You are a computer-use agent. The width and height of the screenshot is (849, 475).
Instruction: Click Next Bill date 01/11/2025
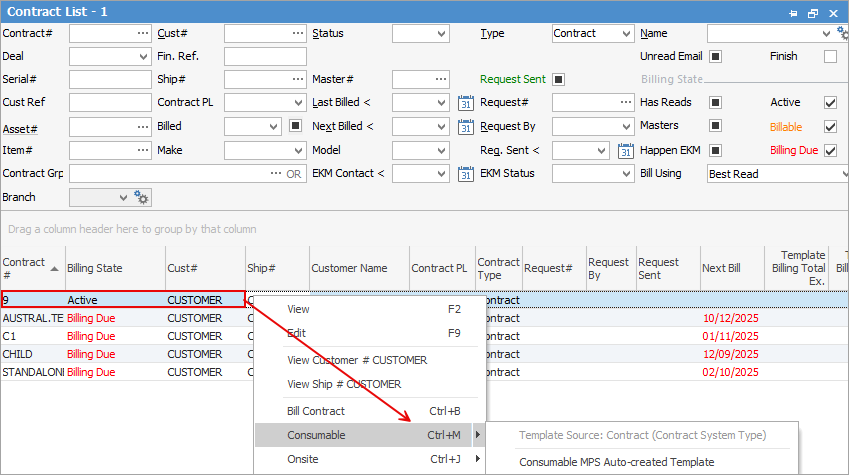tap(730, 336)
